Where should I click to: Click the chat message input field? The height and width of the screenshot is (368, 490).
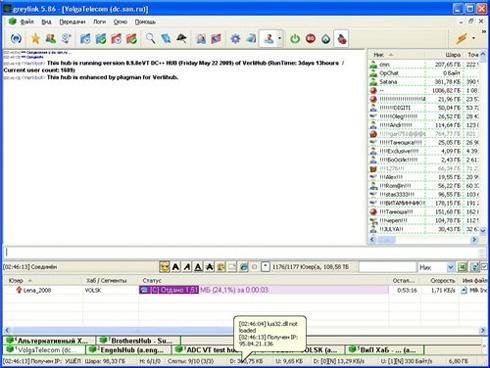243,252
